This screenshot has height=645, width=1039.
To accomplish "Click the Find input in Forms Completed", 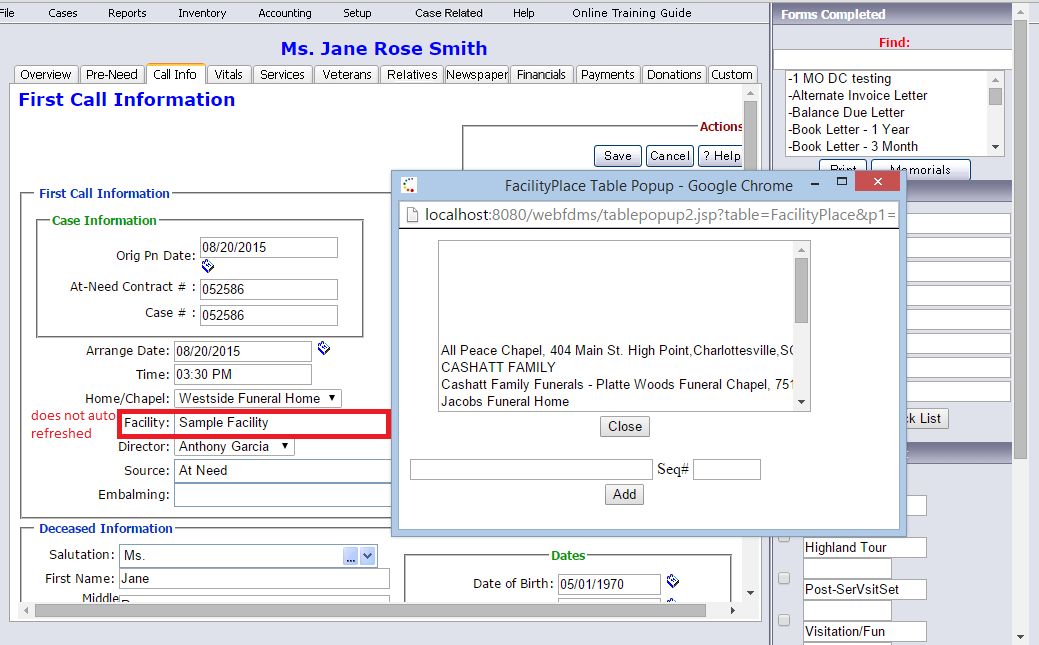I will pyautogui.click(x=893, y=60).
